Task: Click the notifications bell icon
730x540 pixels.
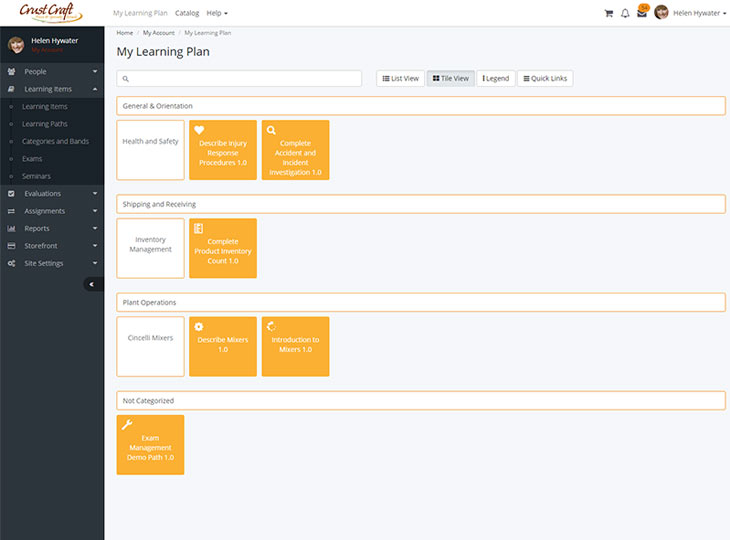Action: click(x=625, y=13)
